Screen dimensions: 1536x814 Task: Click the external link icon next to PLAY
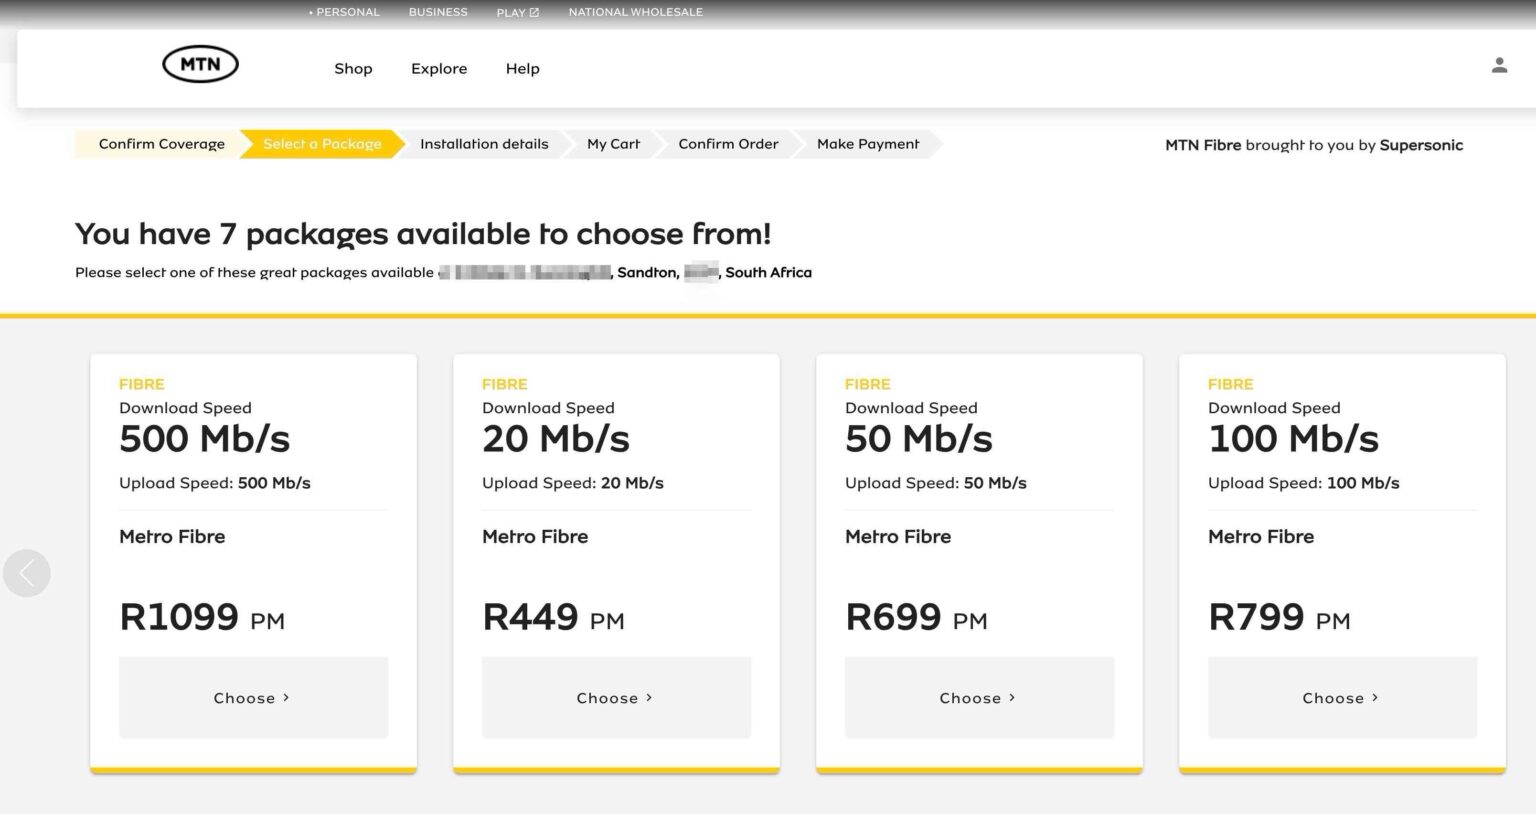[x=533, y=11]
